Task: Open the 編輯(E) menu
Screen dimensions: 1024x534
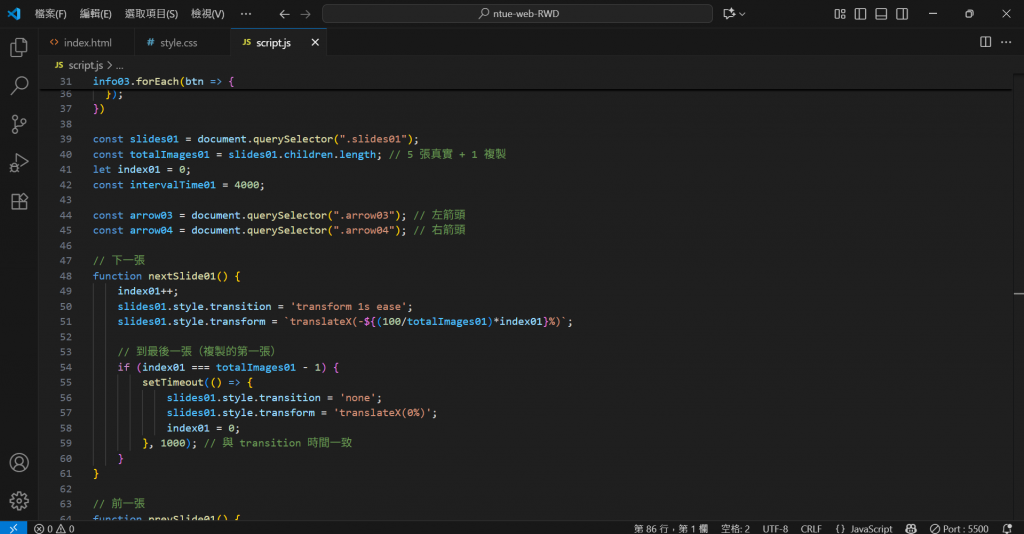Action: point(95,14)
